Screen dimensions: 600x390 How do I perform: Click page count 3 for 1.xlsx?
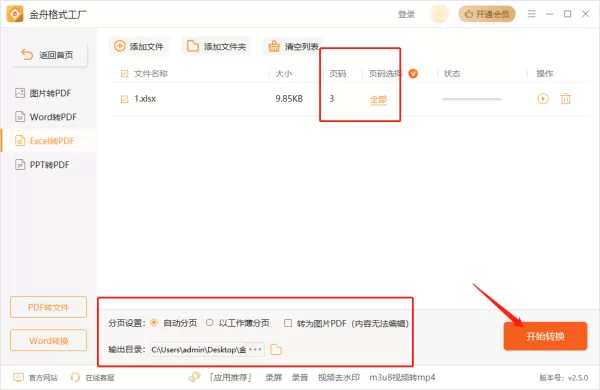coord(332,99)
